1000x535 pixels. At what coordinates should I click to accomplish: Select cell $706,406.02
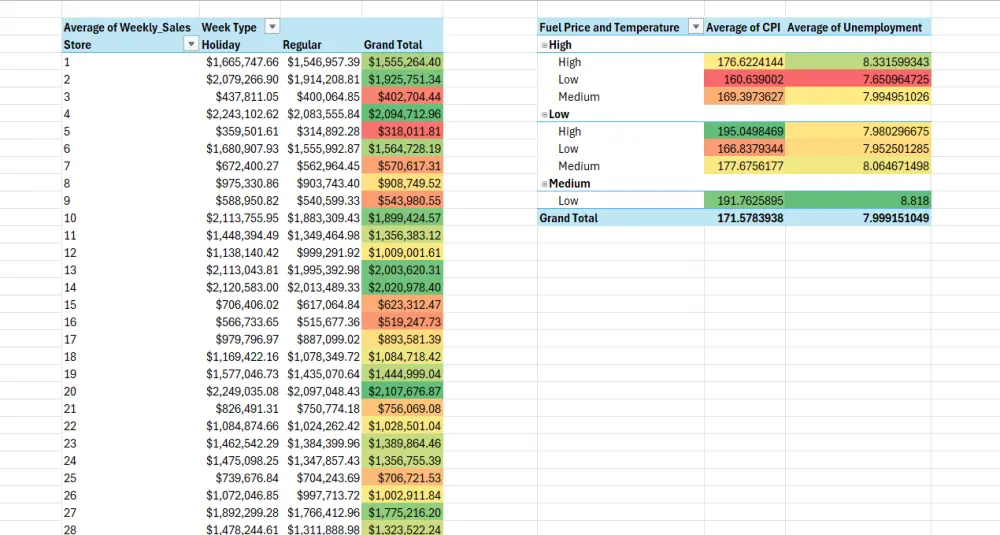[x=241, y=304]
